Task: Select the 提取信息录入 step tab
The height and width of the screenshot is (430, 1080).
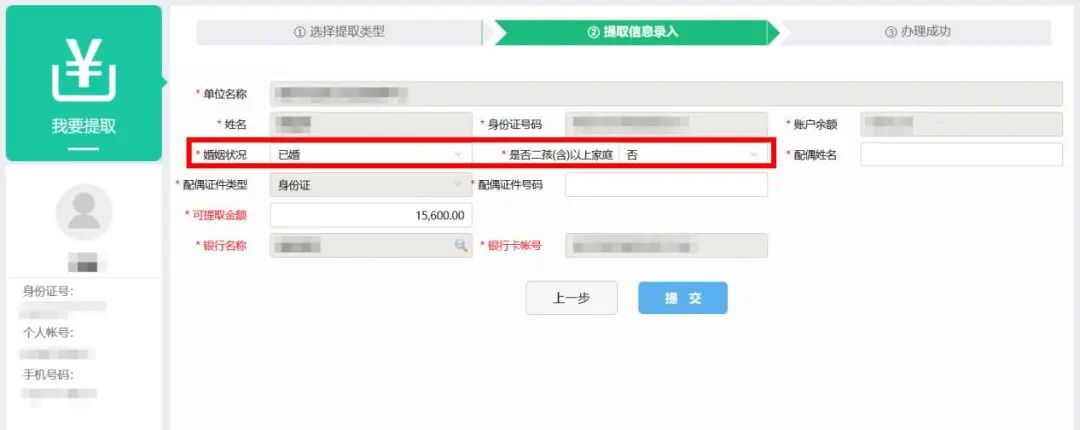Action: pyautogui.click(x=632, y=32)
